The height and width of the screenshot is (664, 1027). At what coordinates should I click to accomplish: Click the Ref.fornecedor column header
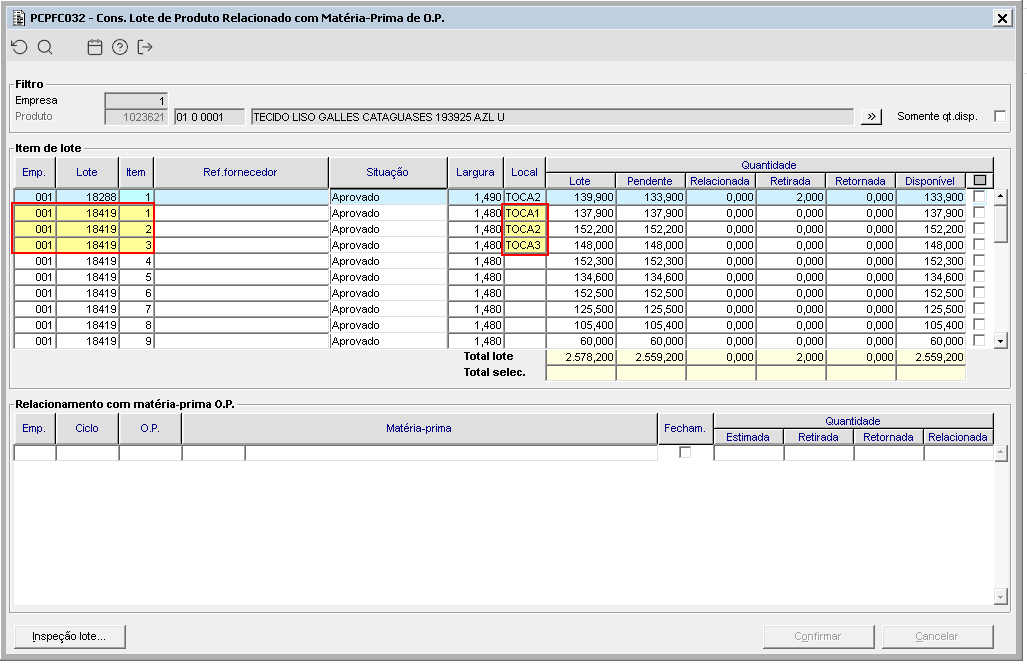point(240,172)
